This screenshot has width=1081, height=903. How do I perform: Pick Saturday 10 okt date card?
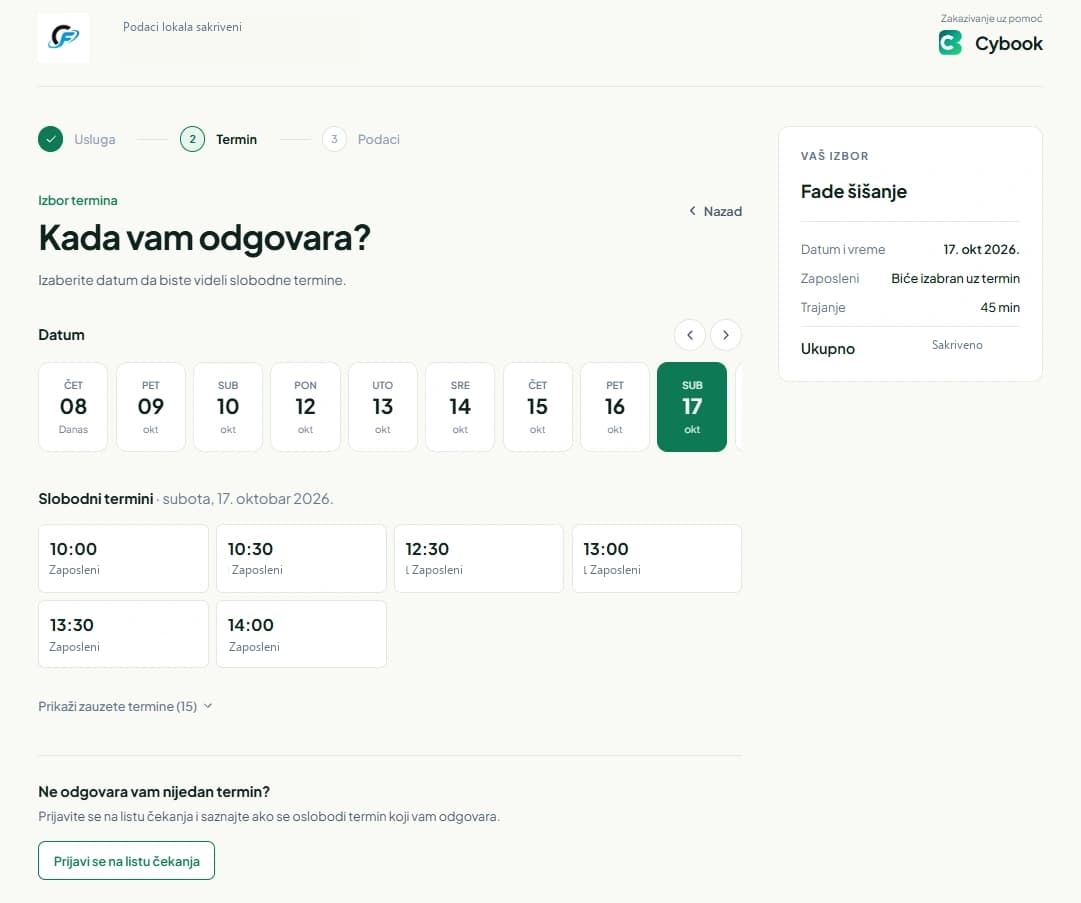pos(228,407)
